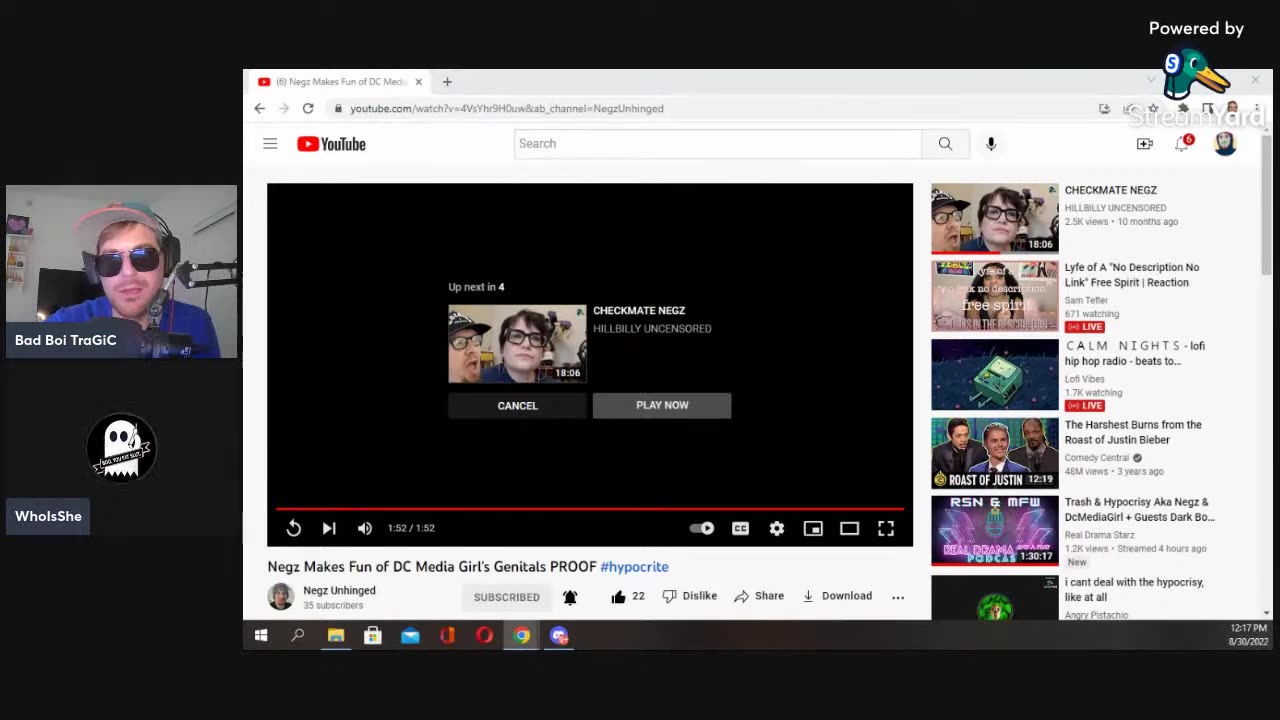Click the Comedy Central channel name
The image size is (1280, 720).
coord(1097,458)
